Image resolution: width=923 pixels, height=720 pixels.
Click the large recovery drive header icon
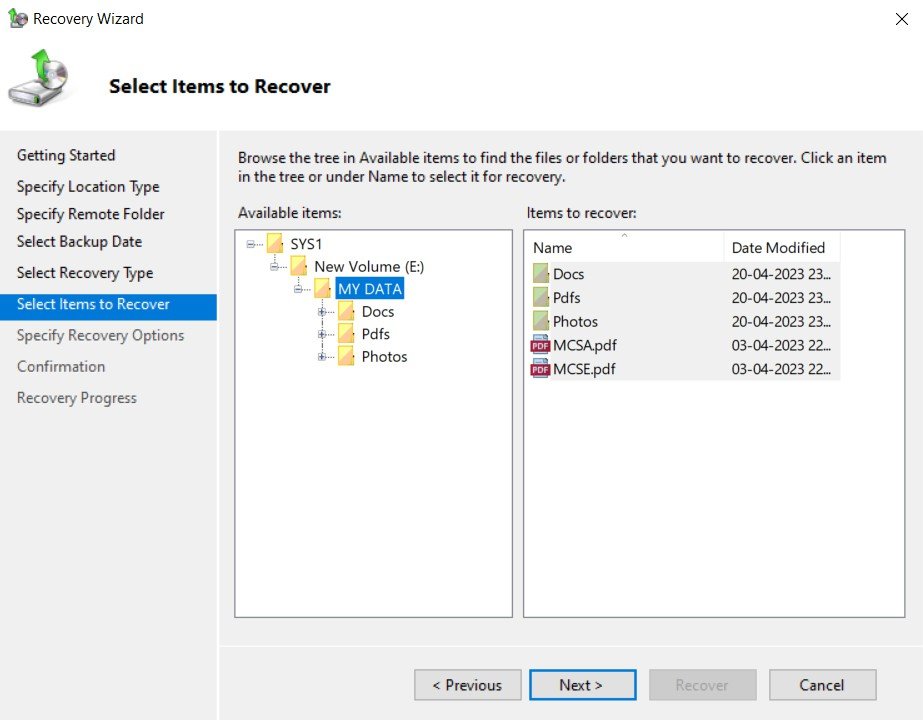[38, 78]
